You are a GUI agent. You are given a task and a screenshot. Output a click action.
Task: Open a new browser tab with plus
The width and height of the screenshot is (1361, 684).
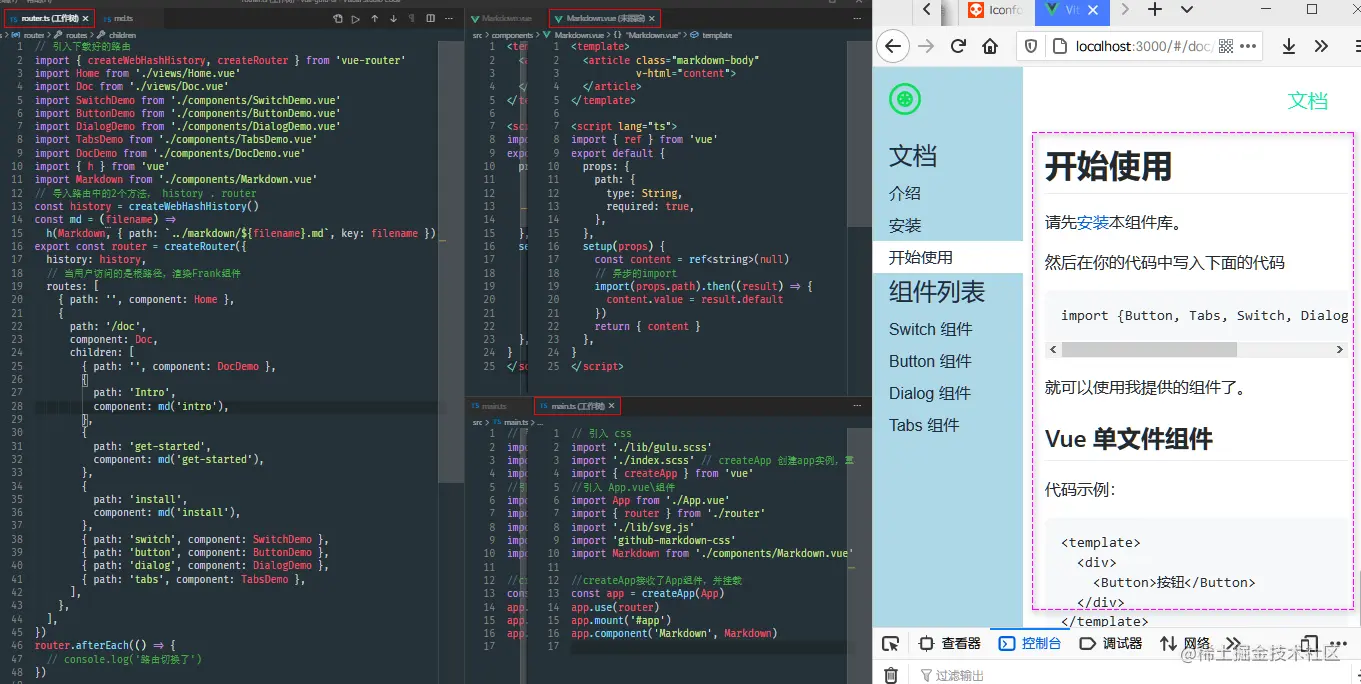tap(1155, 9)
